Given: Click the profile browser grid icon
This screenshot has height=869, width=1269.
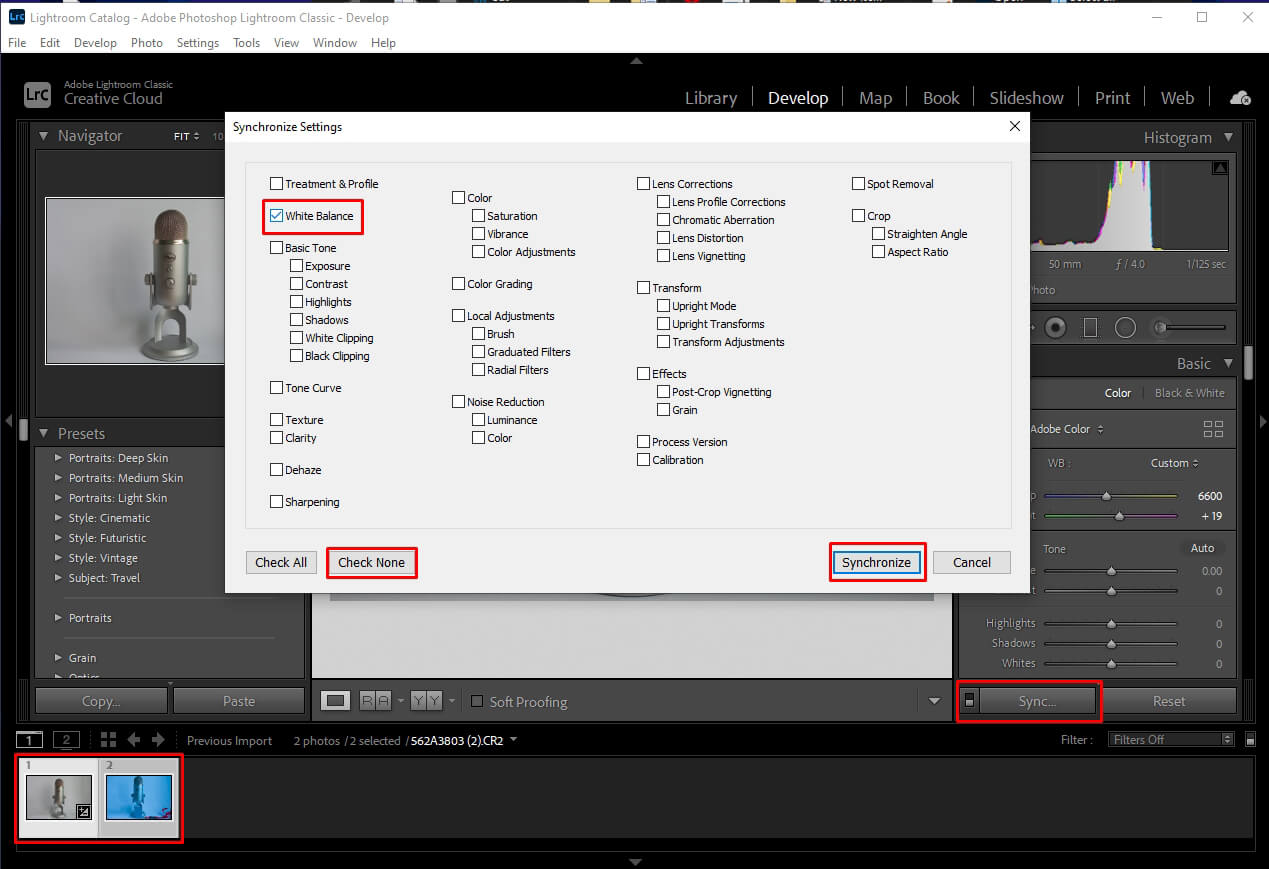Looking at the screenshot, I should pos(1213,429).
